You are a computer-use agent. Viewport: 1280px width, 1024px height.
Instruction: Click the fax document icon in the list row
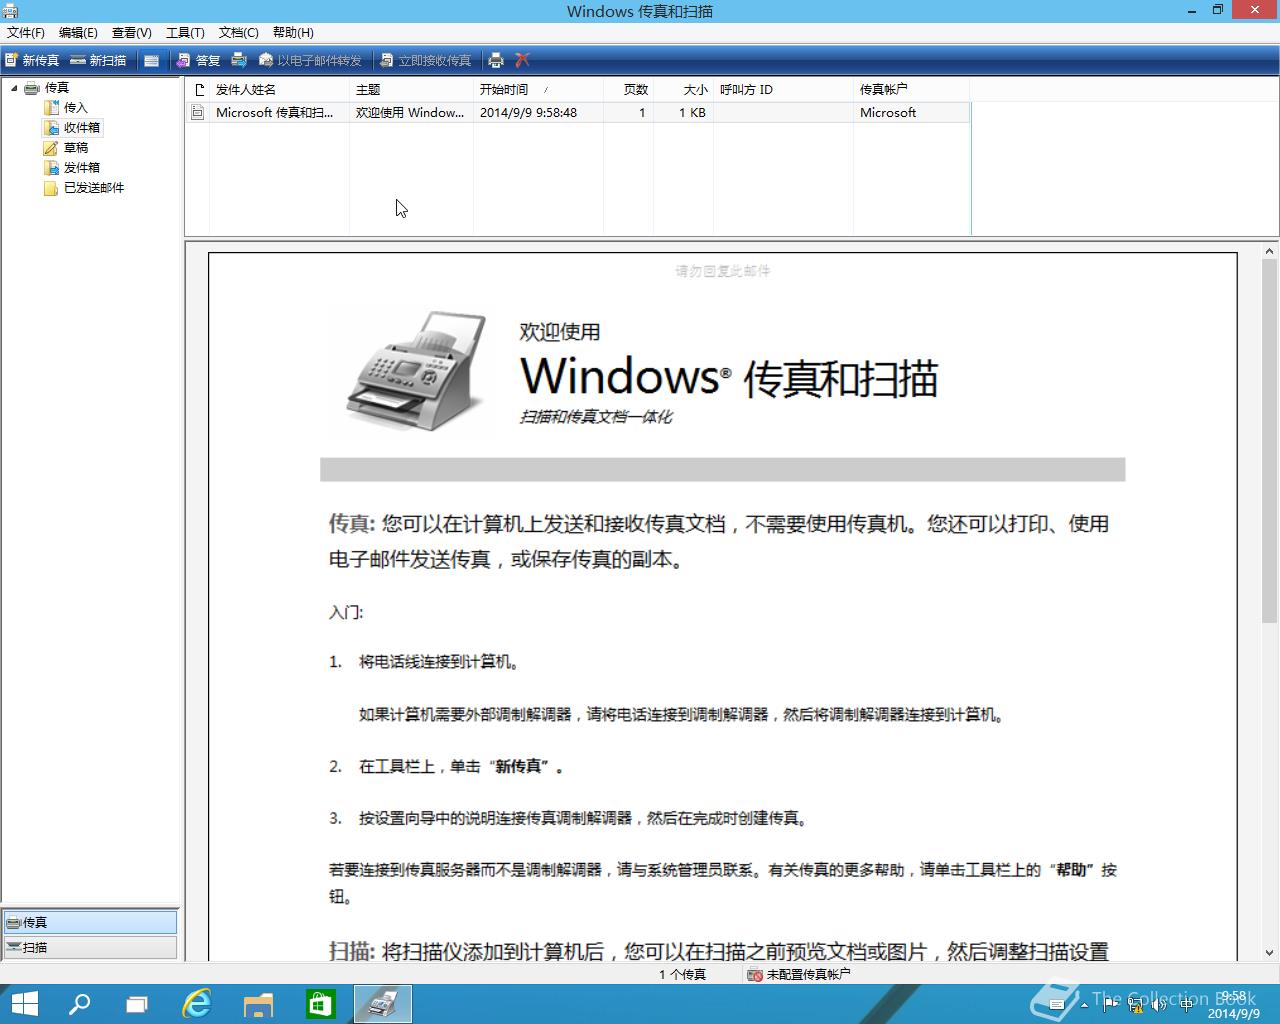click(198, 113)
